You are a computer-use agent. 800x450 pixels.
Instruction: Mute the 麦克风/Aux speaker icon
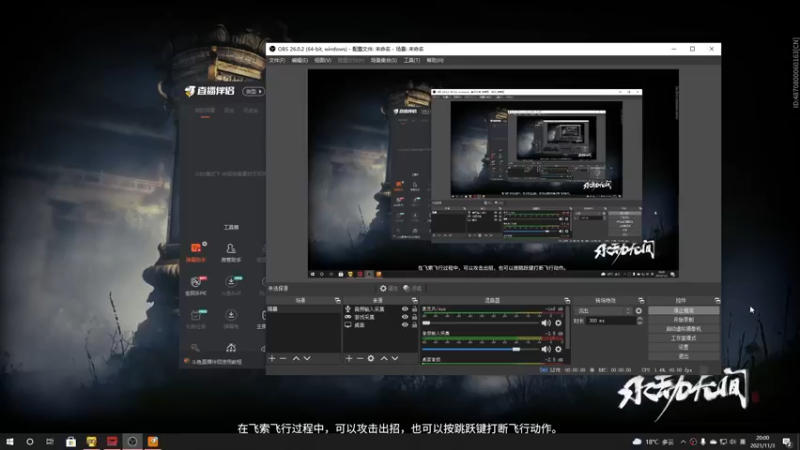pyautogui.click(x=546, y=323)
